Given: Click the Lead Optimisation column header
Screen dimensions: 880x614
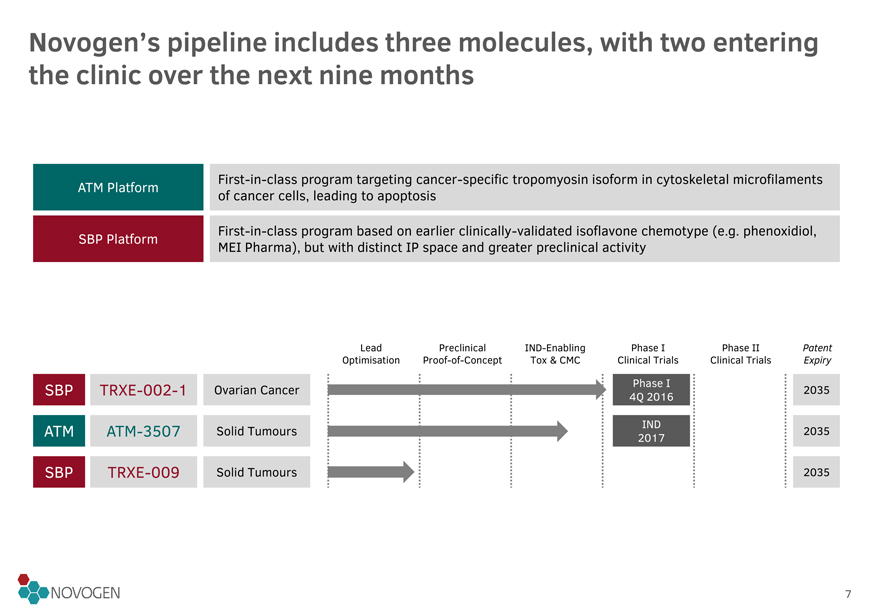Looking at the screenshot, I should click(371, 354).
